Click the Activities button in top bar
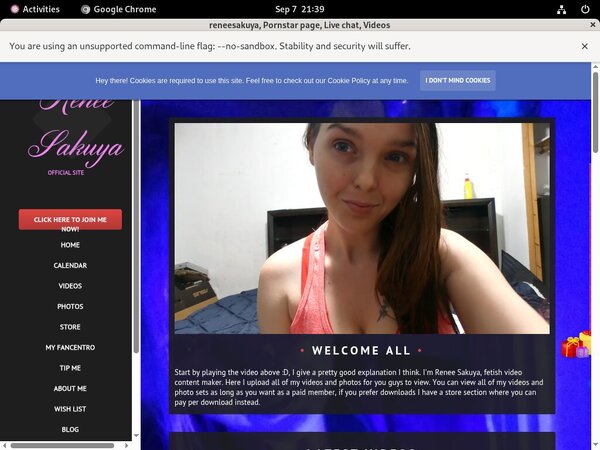The height and width of the screenshot is (450, 600). click(x=35, y=9)
